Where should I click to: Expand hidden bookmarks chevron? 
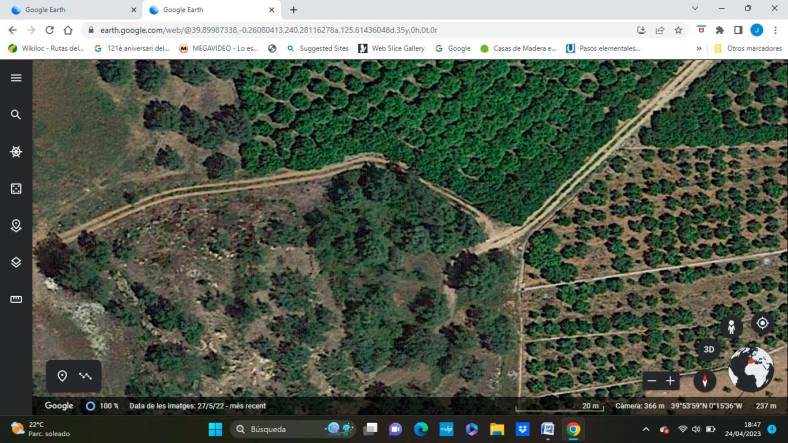[x=699, y=48]
